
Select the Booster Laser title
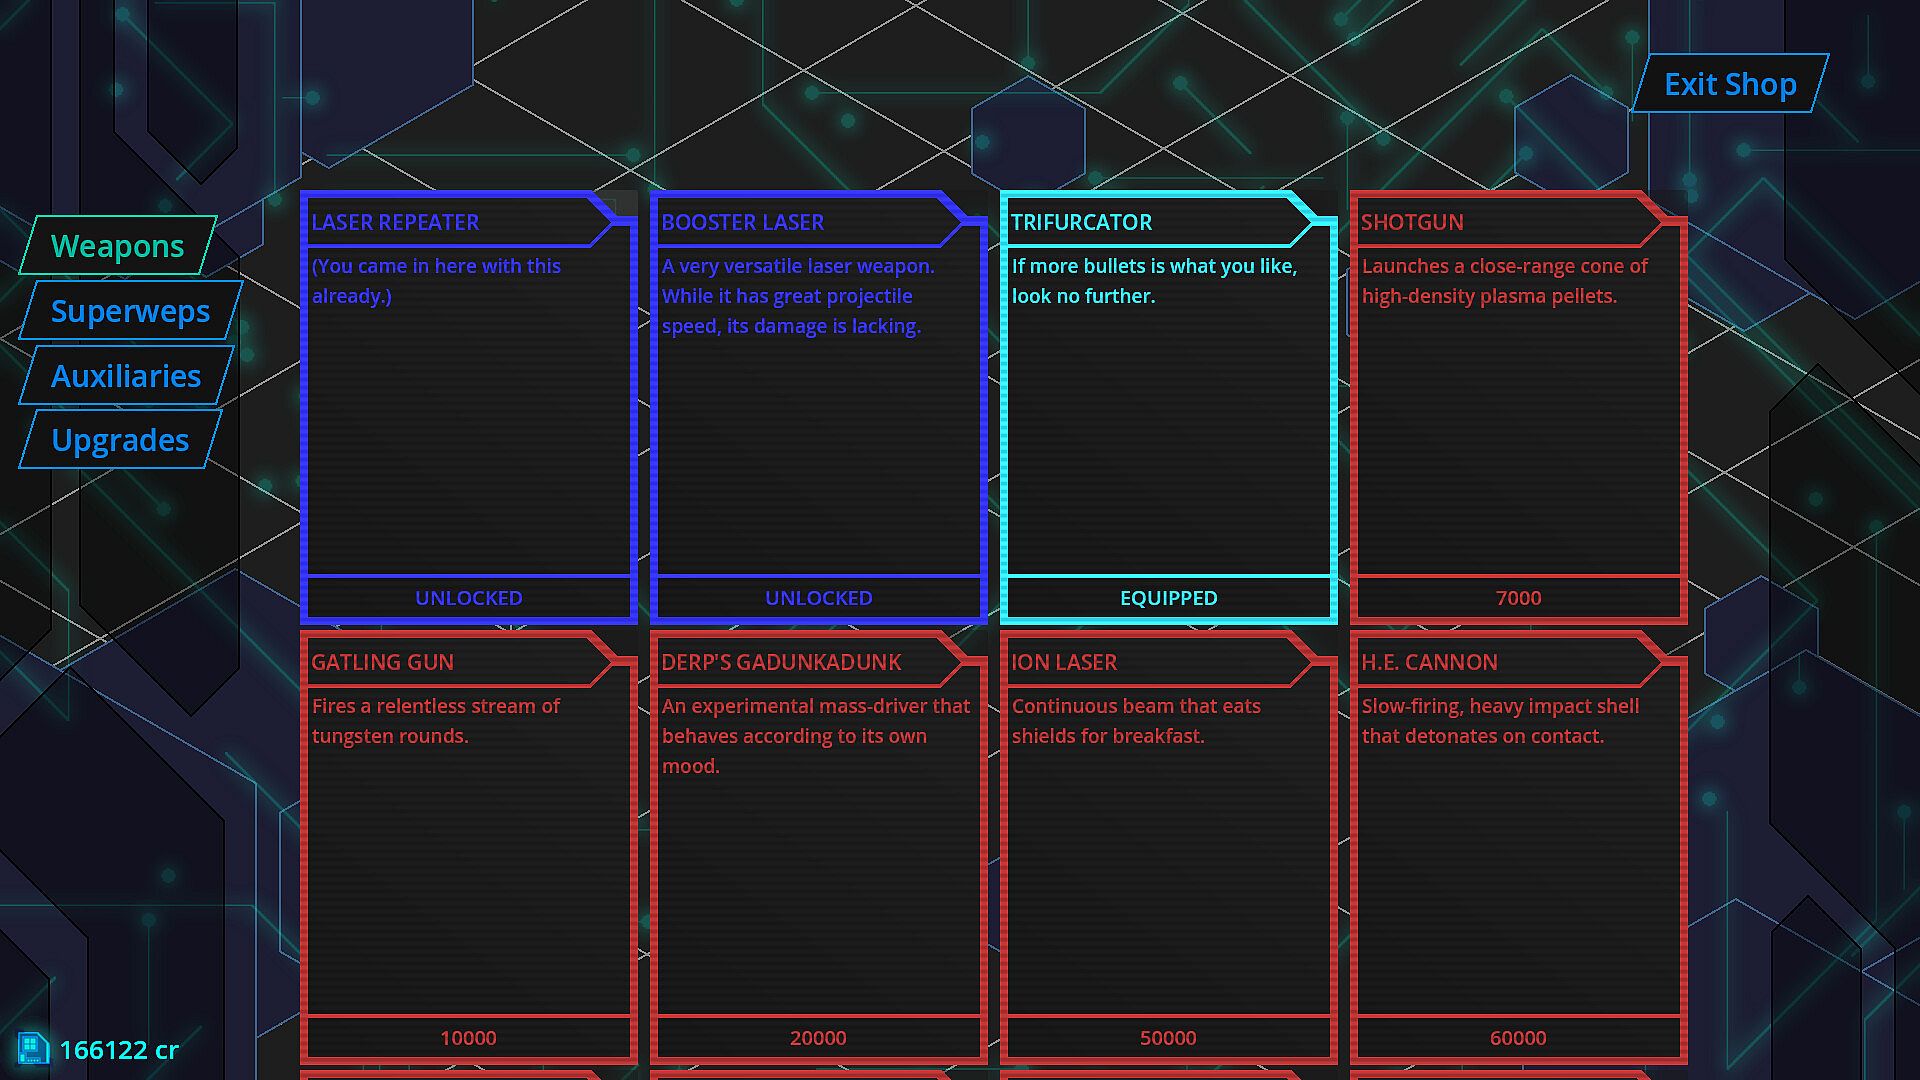tap(743, 222)
